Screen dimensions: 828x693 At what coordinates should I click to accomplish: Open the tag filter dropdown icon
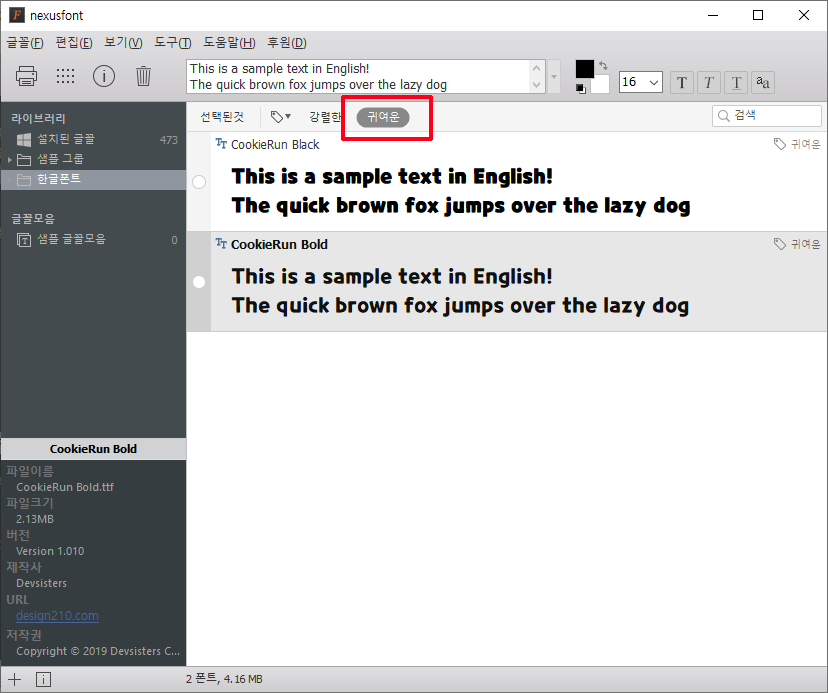pos(280,117)
